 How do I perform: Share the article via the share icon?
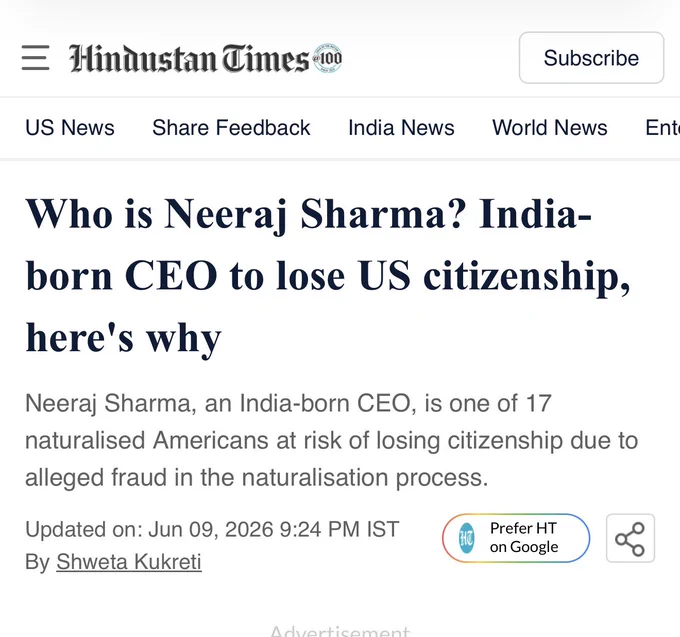pos(630,538)
